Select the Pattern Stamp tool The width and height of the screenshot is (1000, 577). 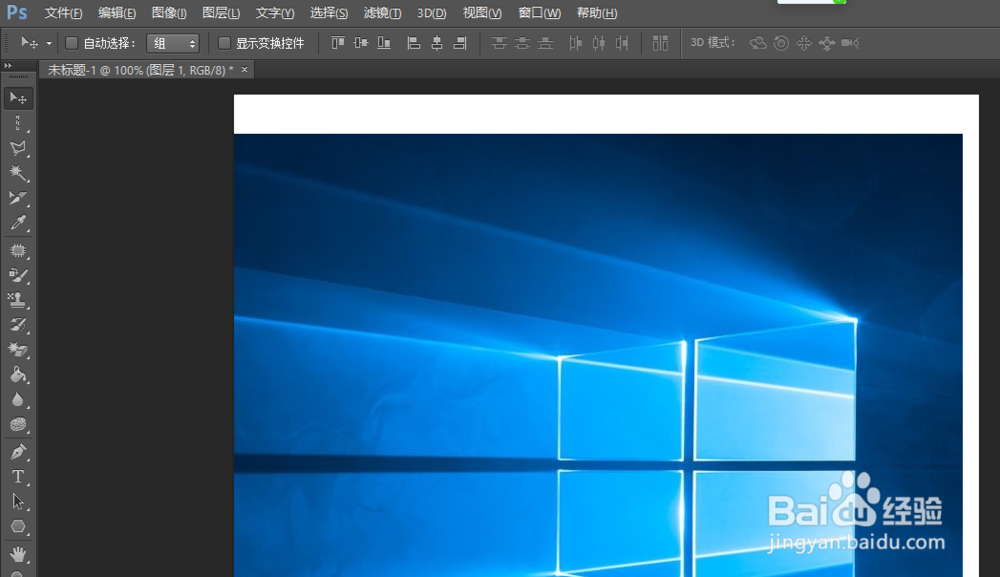18,300
